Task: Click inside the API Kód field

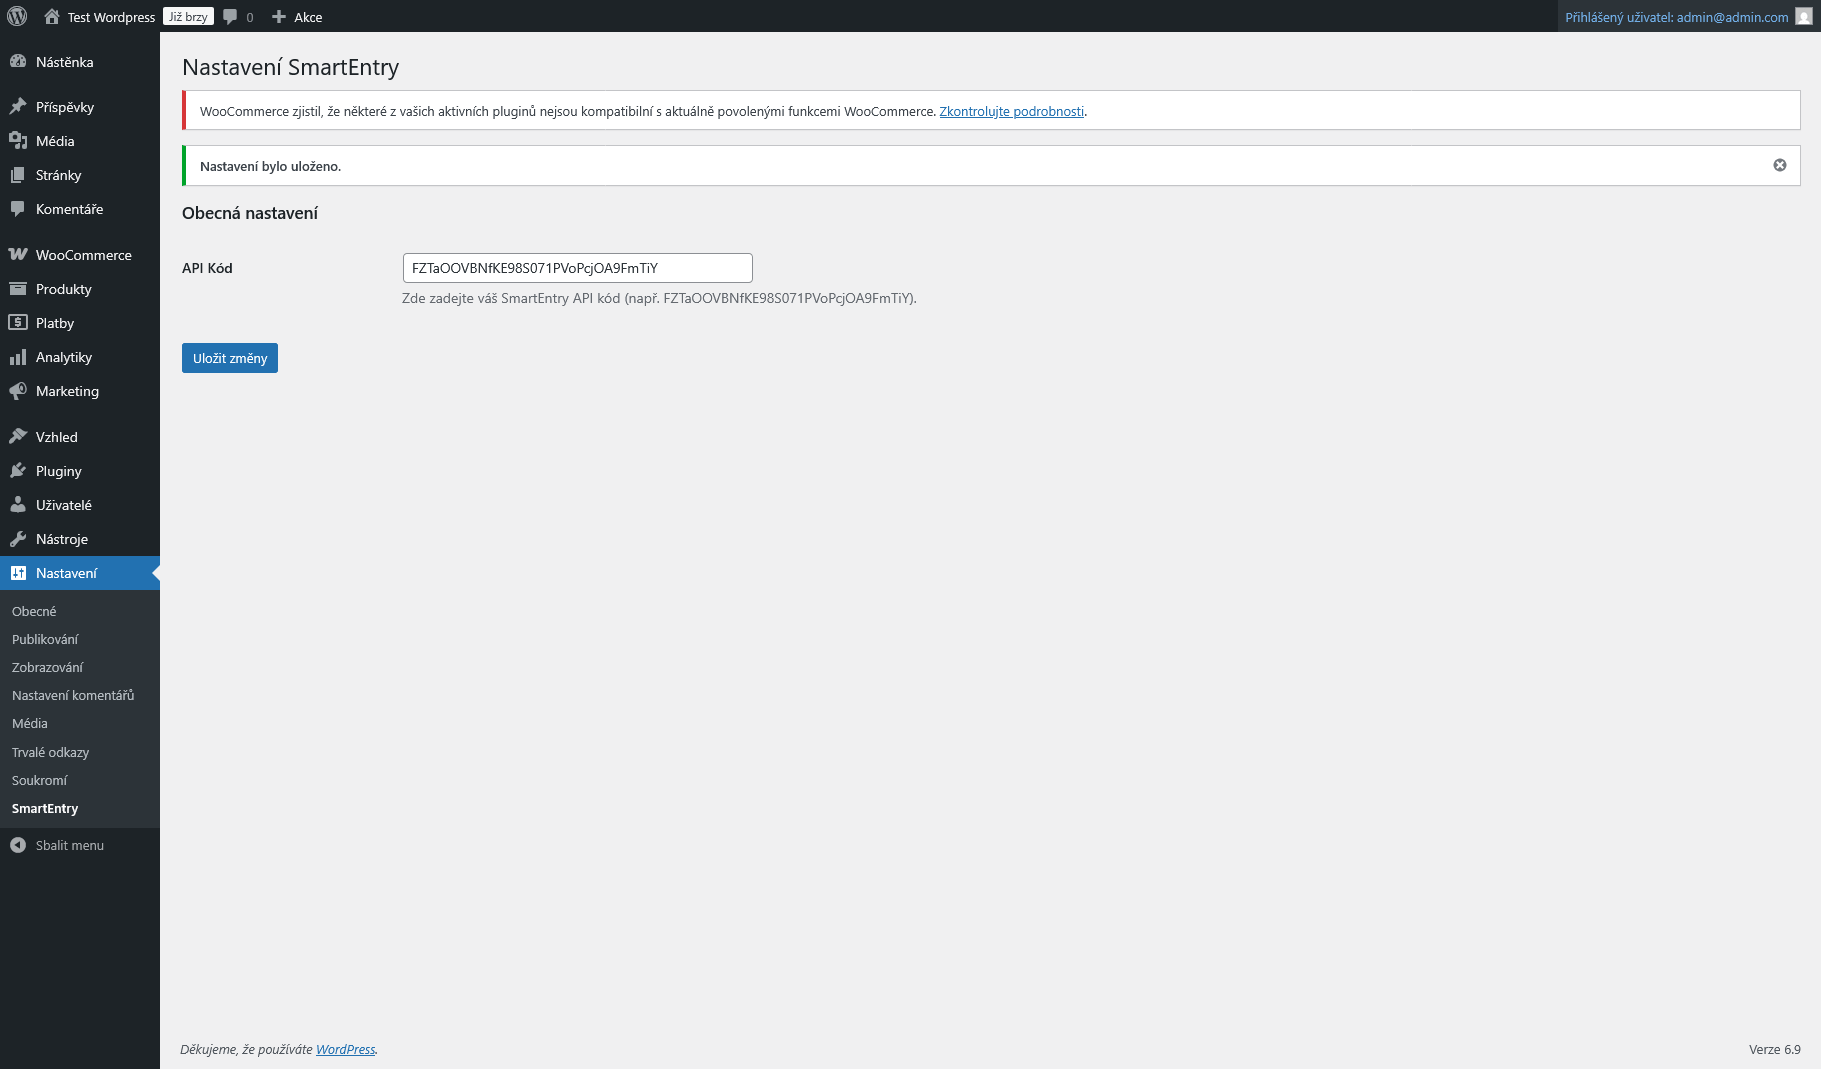Action: [577, 267]
